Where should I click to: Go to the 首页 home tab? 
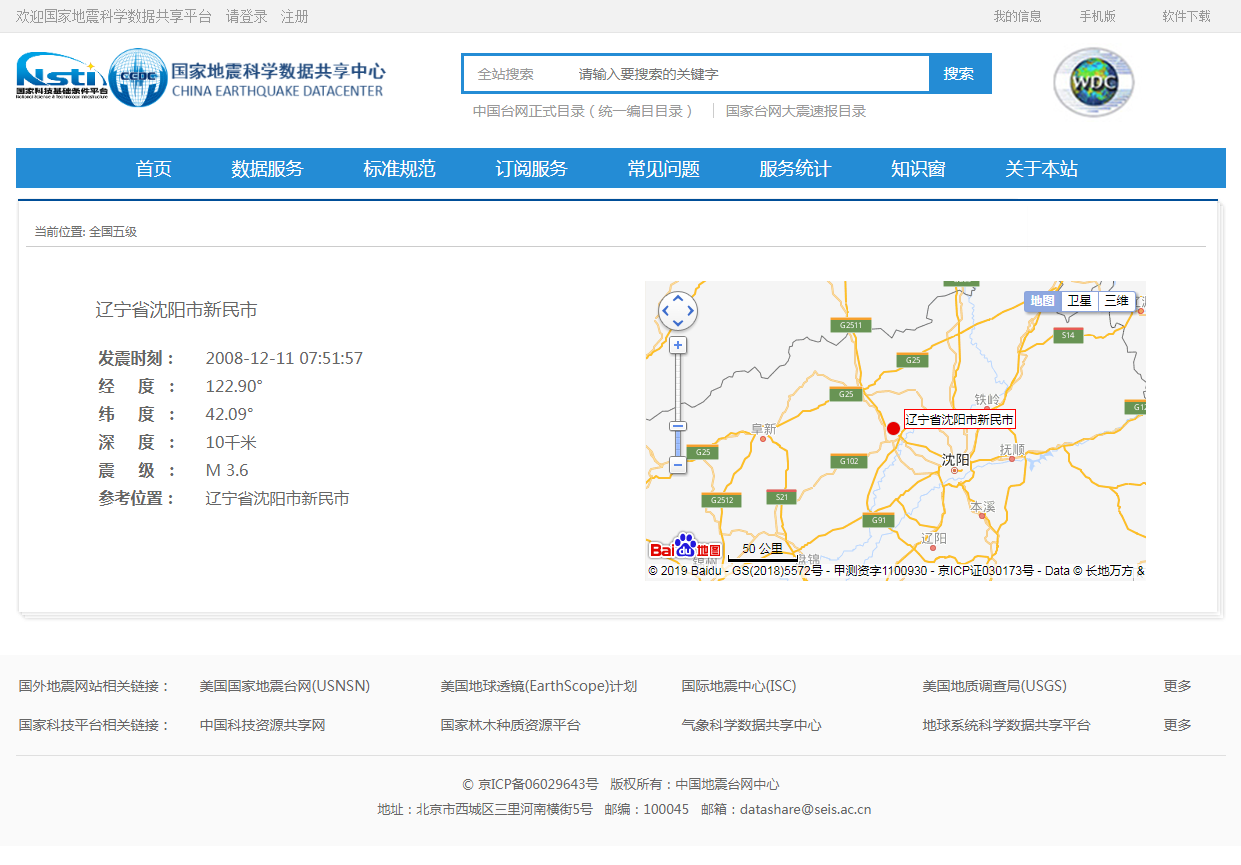[153, 169]
